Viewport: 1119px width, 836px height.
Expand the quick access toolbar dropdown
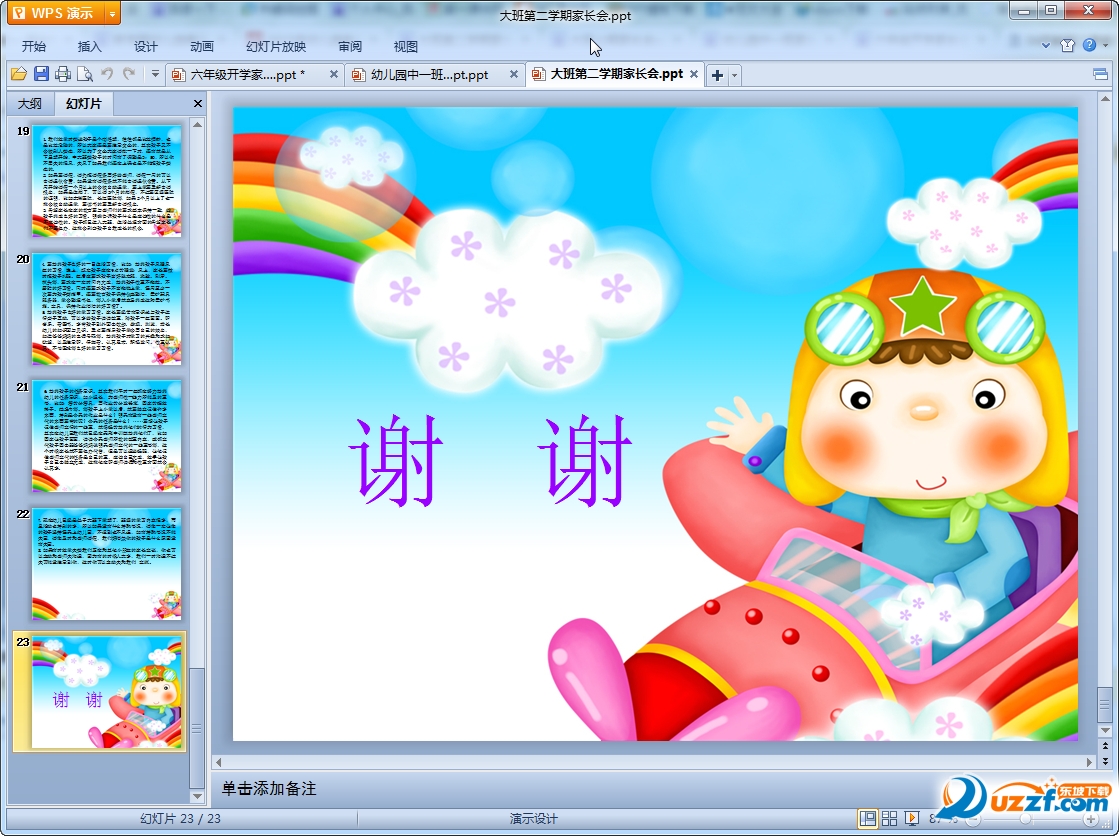click(x=155, y=74)
